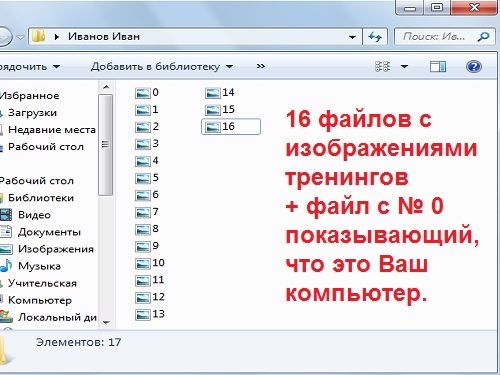Select image file 11
This screenshot has width=500, height=375.
pyautogui.click(x=150, y=280)
